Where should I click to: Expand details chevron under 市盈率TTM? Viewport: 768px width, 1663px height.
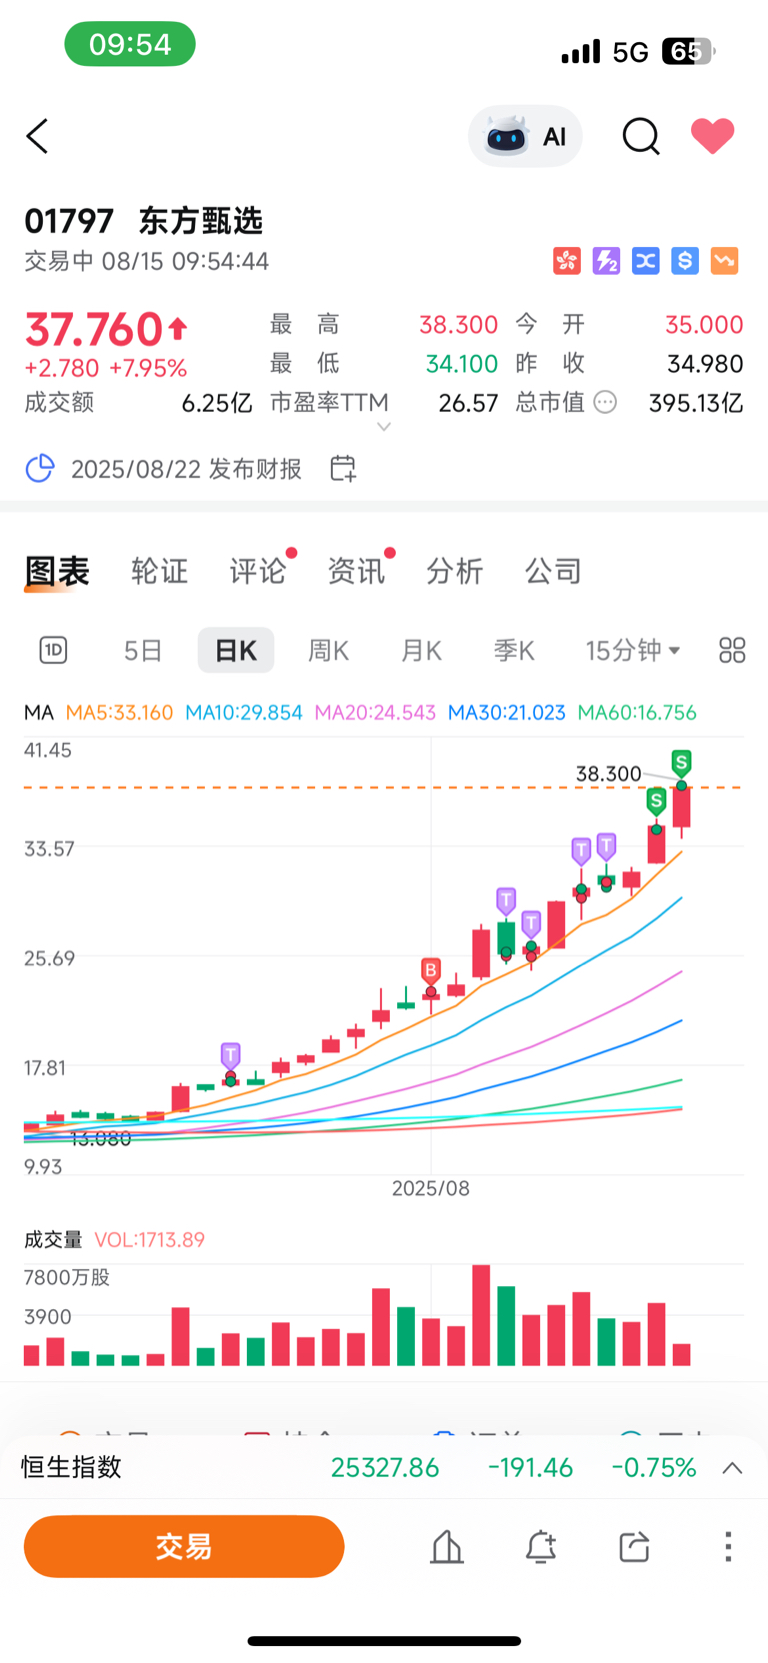coord(383,427)
